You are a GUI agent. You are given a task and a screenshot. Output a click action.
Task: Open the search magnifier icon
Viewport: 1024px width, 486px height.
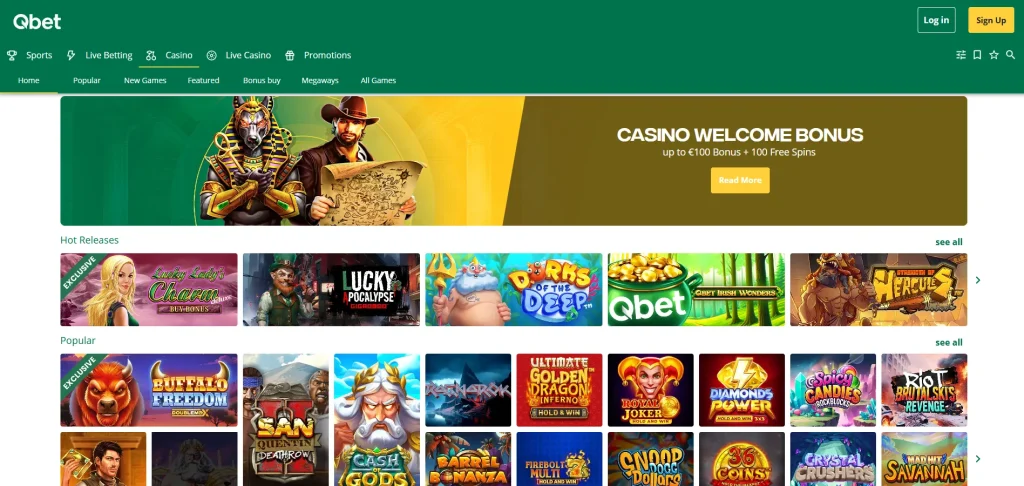tap(1010, 55)
